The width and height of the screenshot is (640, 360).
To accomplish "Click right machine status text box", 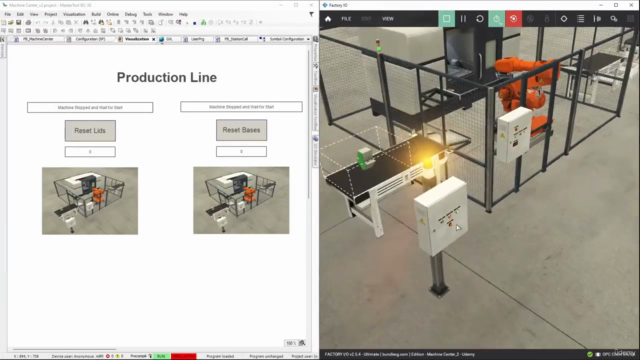I will (241, 107).
